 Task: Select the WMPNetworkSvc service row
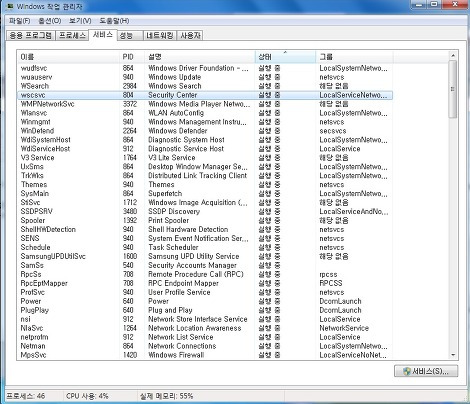click(x=205, y=104)
